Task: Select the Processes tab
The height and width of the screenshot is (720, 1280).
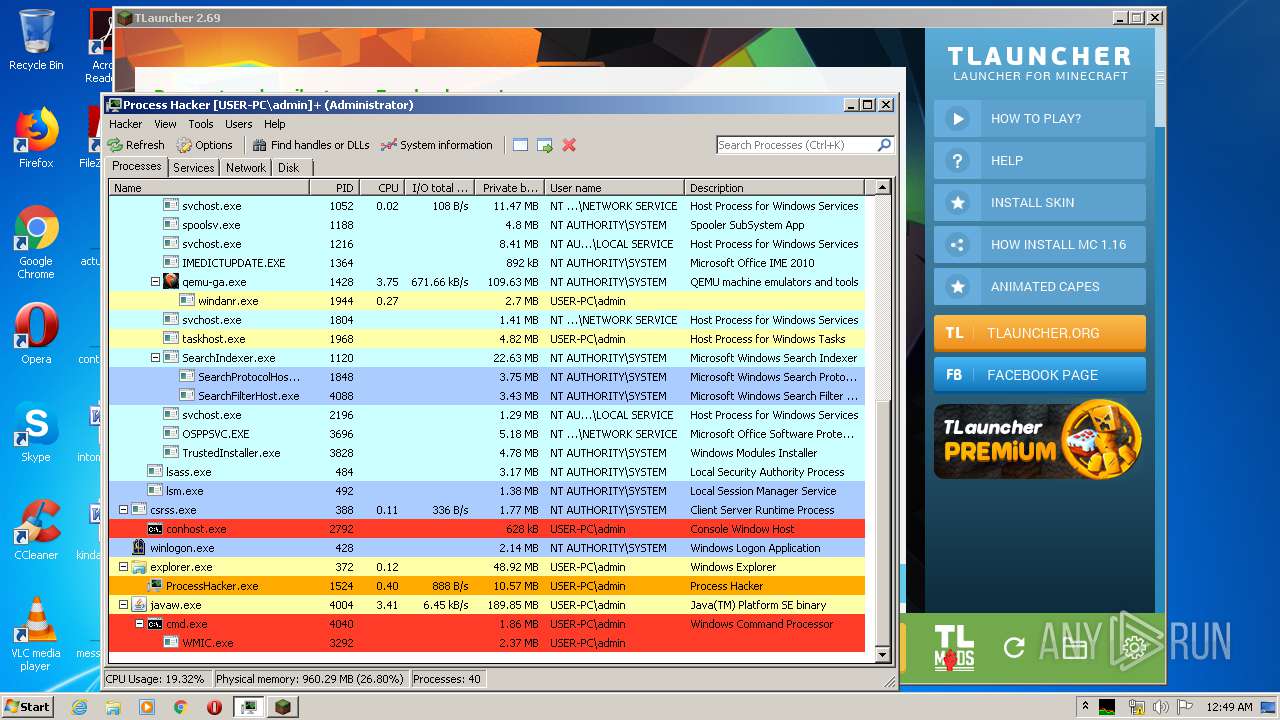Action: coord(137,167)
